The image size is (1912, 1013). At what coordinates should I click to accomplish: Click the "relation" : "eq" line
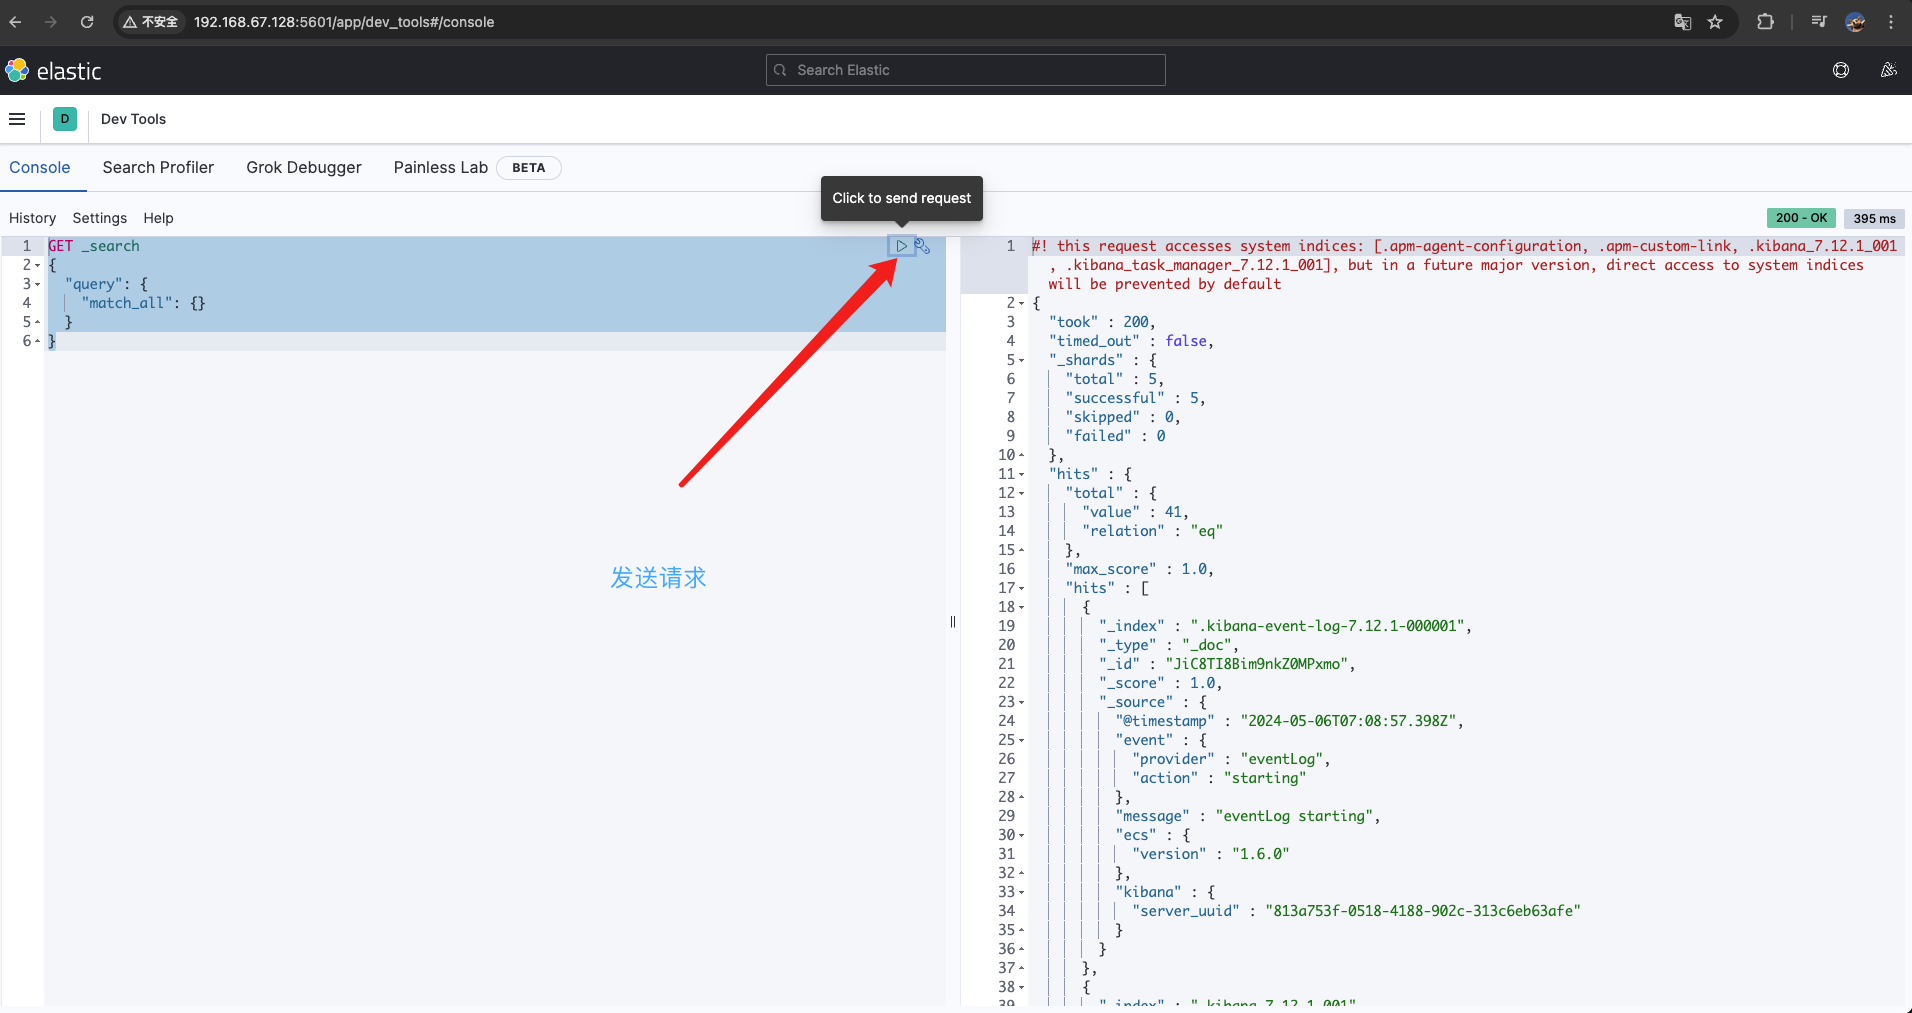(x=1152, y=531)
